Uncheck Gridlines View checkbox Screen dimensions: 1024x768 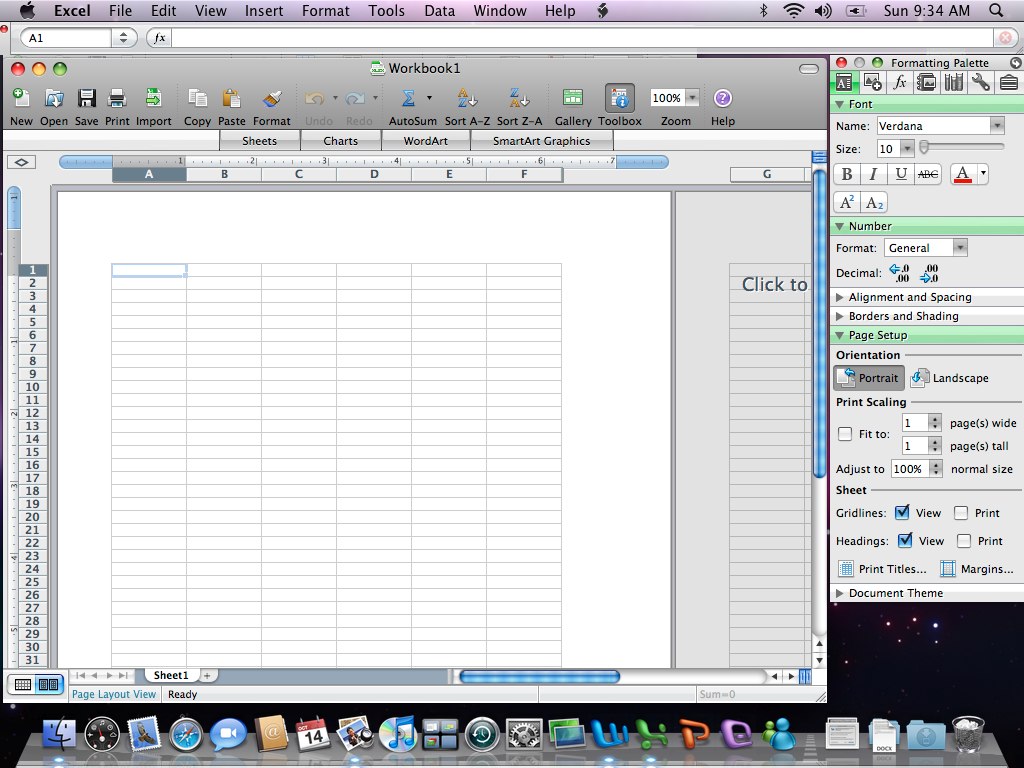902,513
